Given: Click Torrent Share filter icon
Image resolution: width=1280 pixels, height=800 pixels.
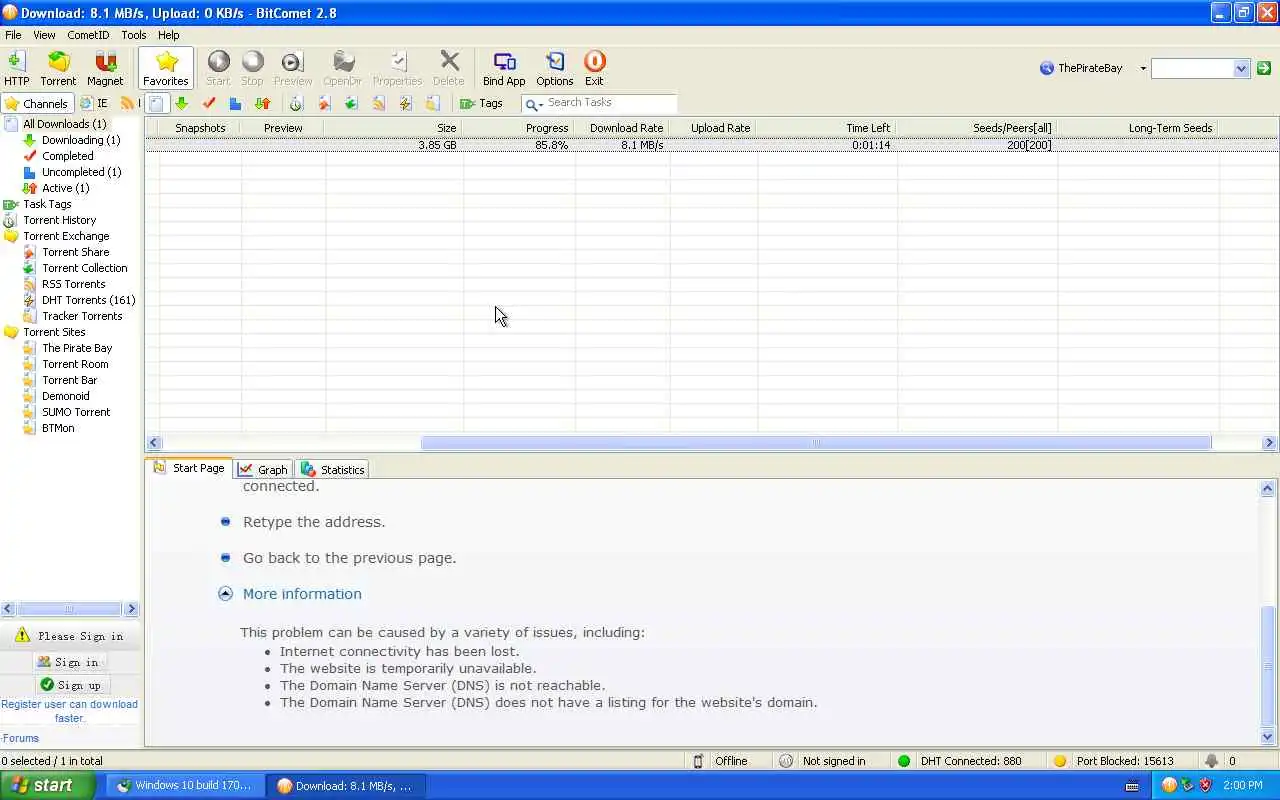Looking at the screenshot, I should (x=324, y=103).
